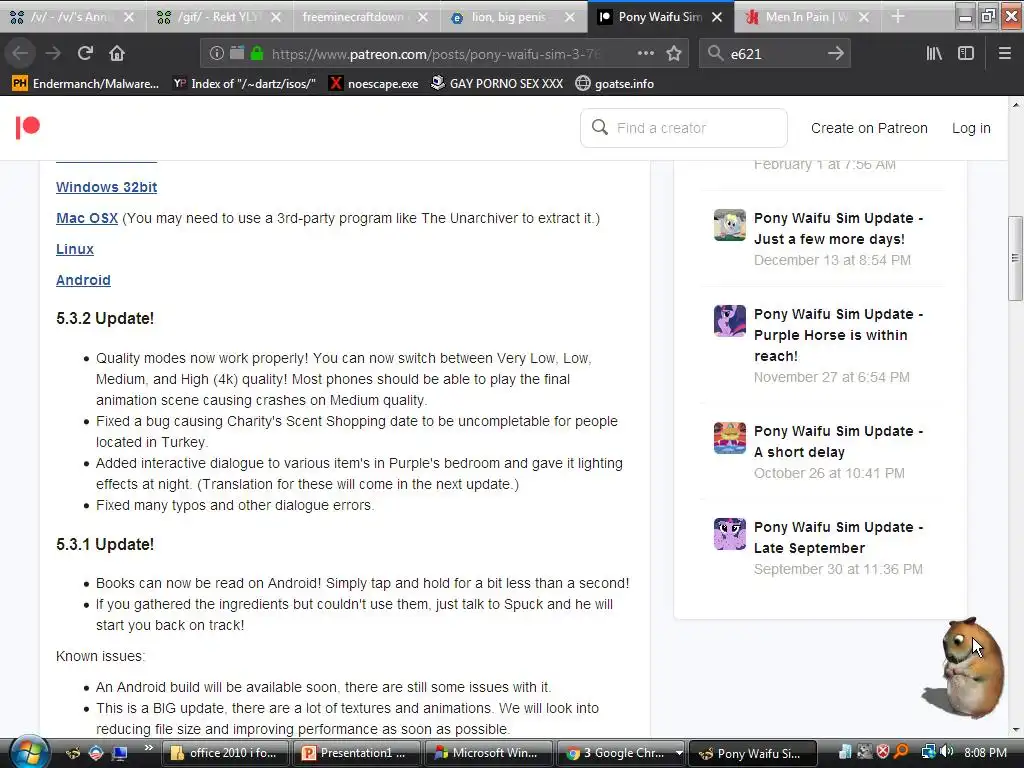The image size is (1024, 768).
Task: Click the Create on Patreon link
Action: [x=869, y=128]
